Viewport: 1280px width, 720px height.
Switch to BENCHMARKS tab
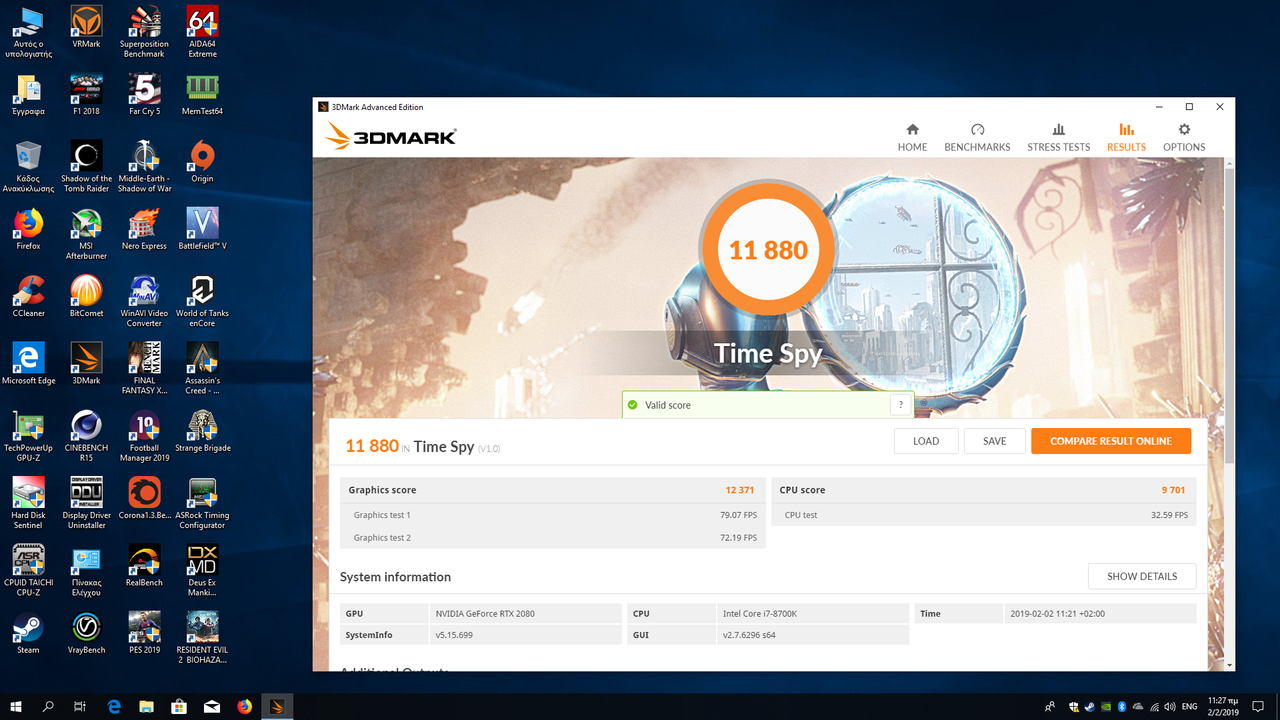977,138
